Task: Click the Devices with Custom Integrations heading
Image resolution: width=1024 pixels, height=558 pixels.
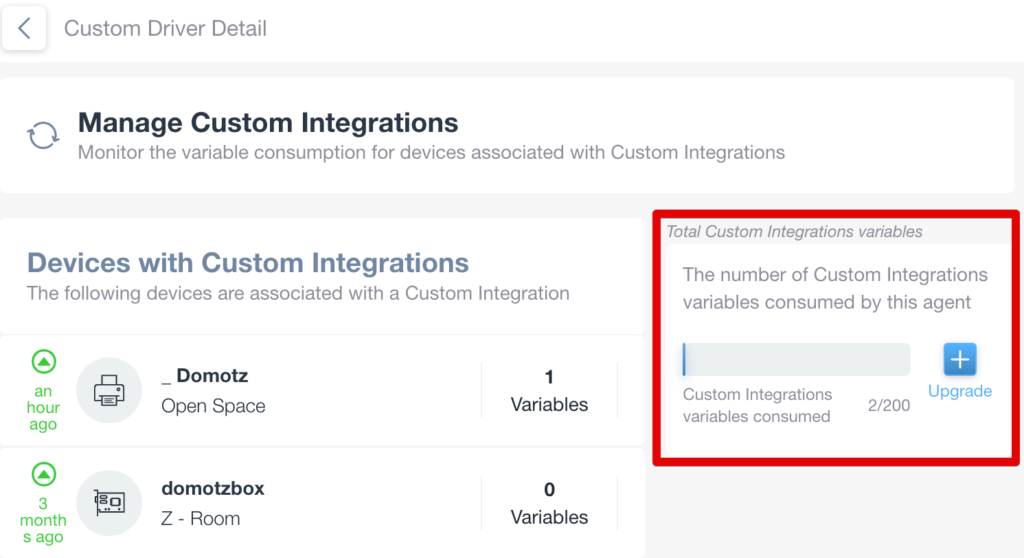Action: pyautogui.click(x=248, y=263)
